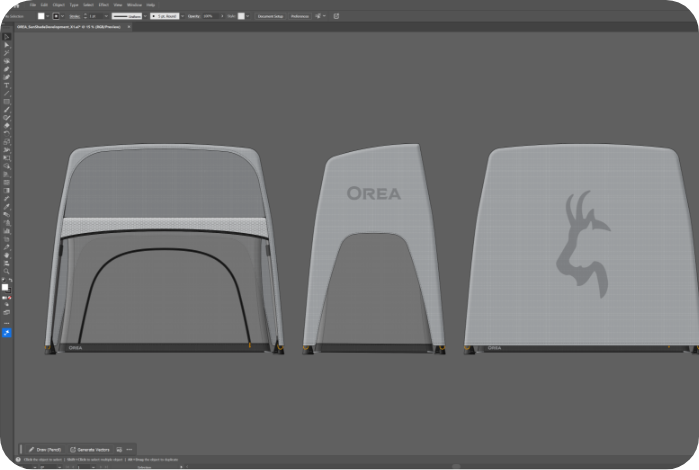Click the Draw (Pencil) button

pos(45,449)
